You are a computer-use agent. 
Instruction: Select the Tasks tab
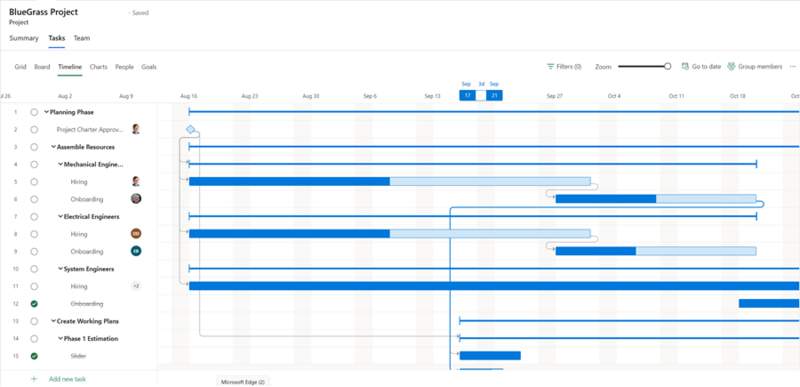tap(57, 38)
